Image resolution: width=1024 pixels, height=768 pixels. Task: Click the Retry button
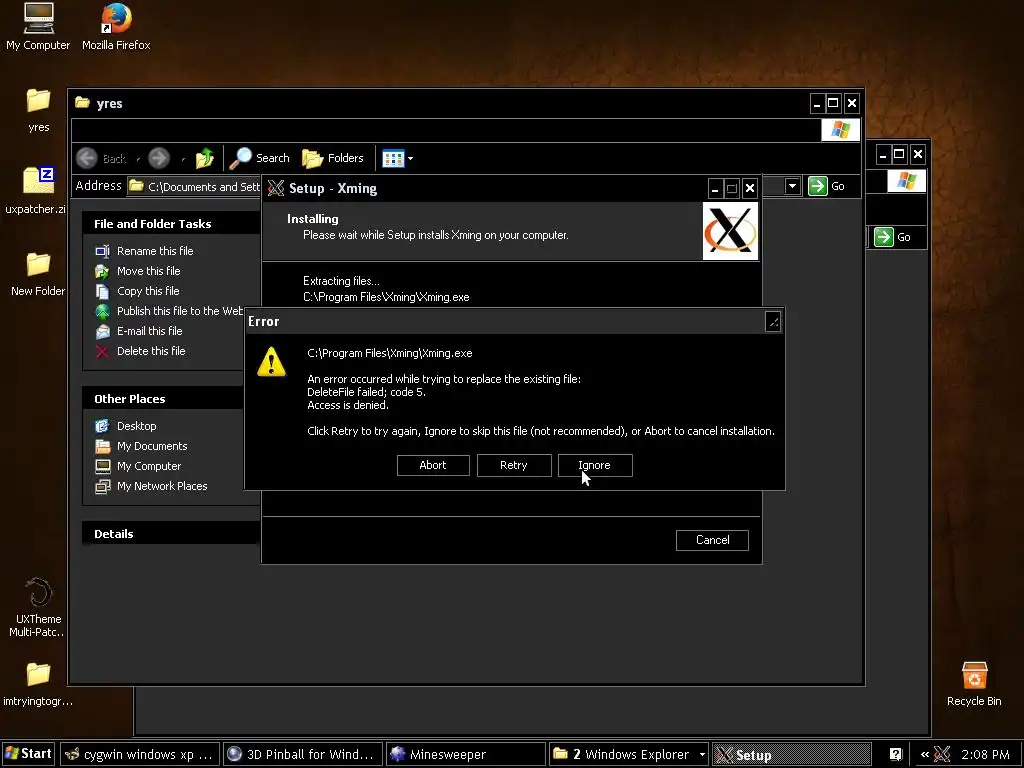514,465
